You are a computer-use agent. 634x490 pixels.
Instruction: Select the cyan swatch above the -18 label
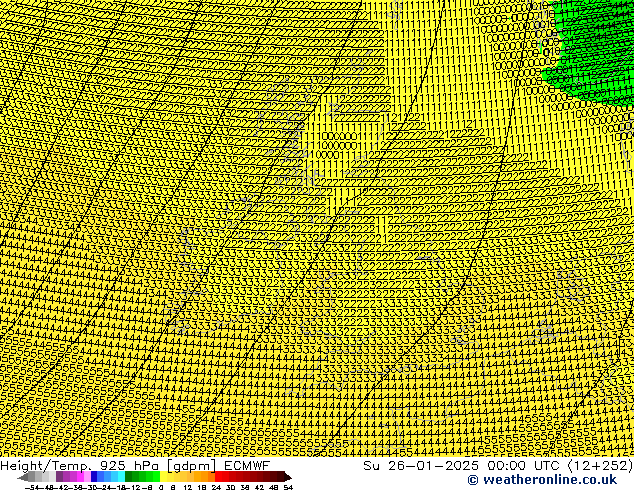[121, 476]
